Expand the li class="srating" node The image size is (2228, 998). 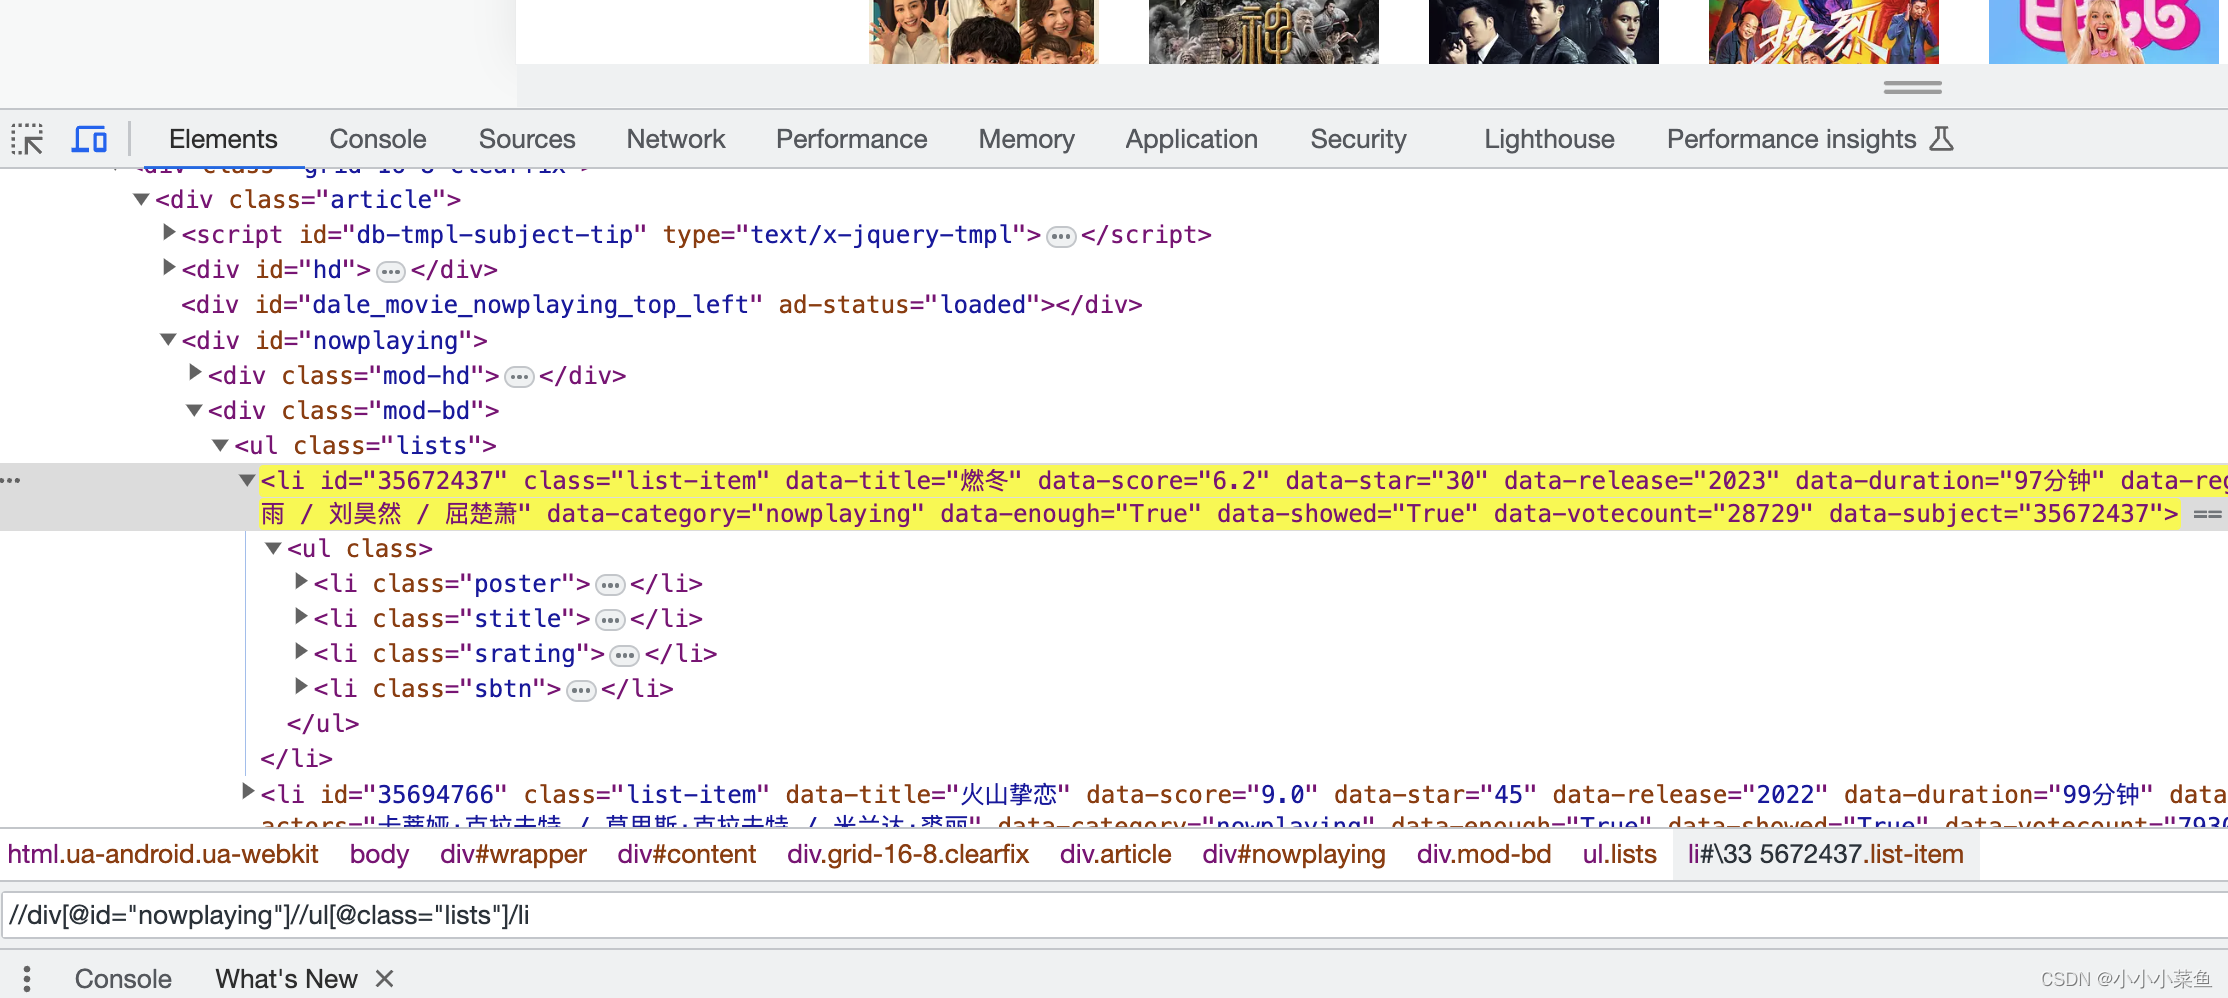click(300, 651)
